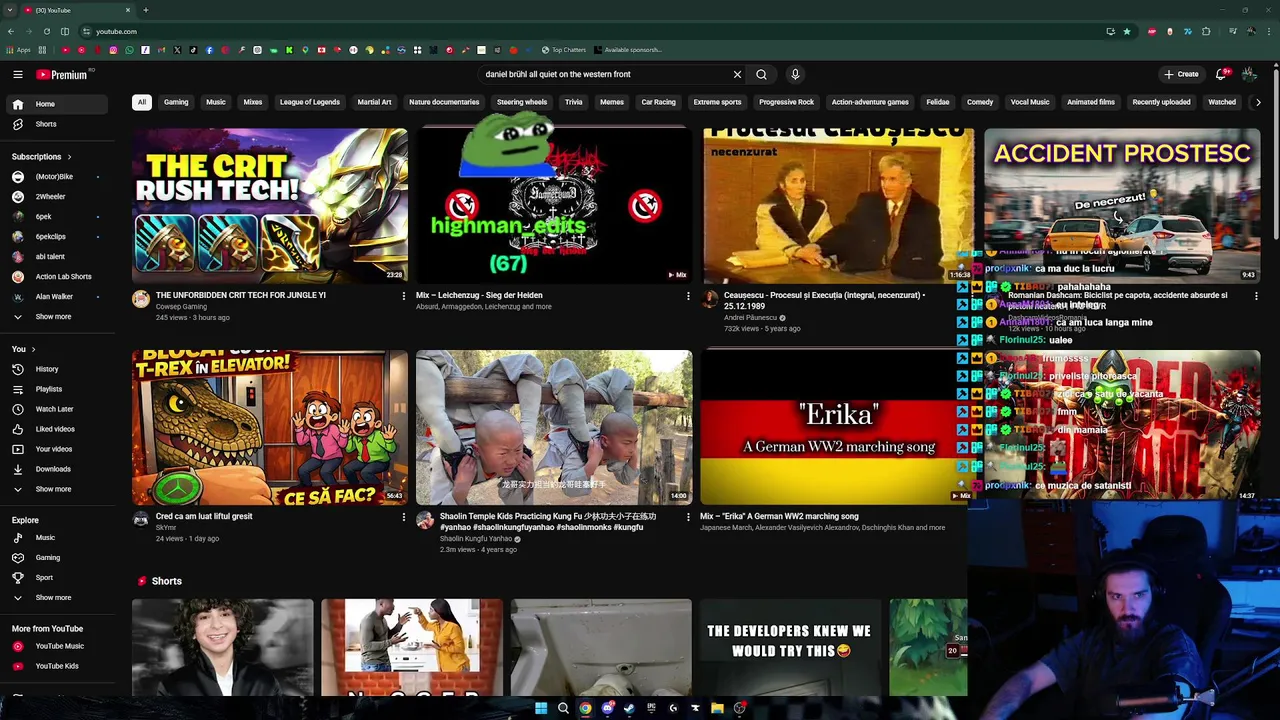
Task: Expand Show more under Explore
Action: pyautogui.click(x=58, y=598)
